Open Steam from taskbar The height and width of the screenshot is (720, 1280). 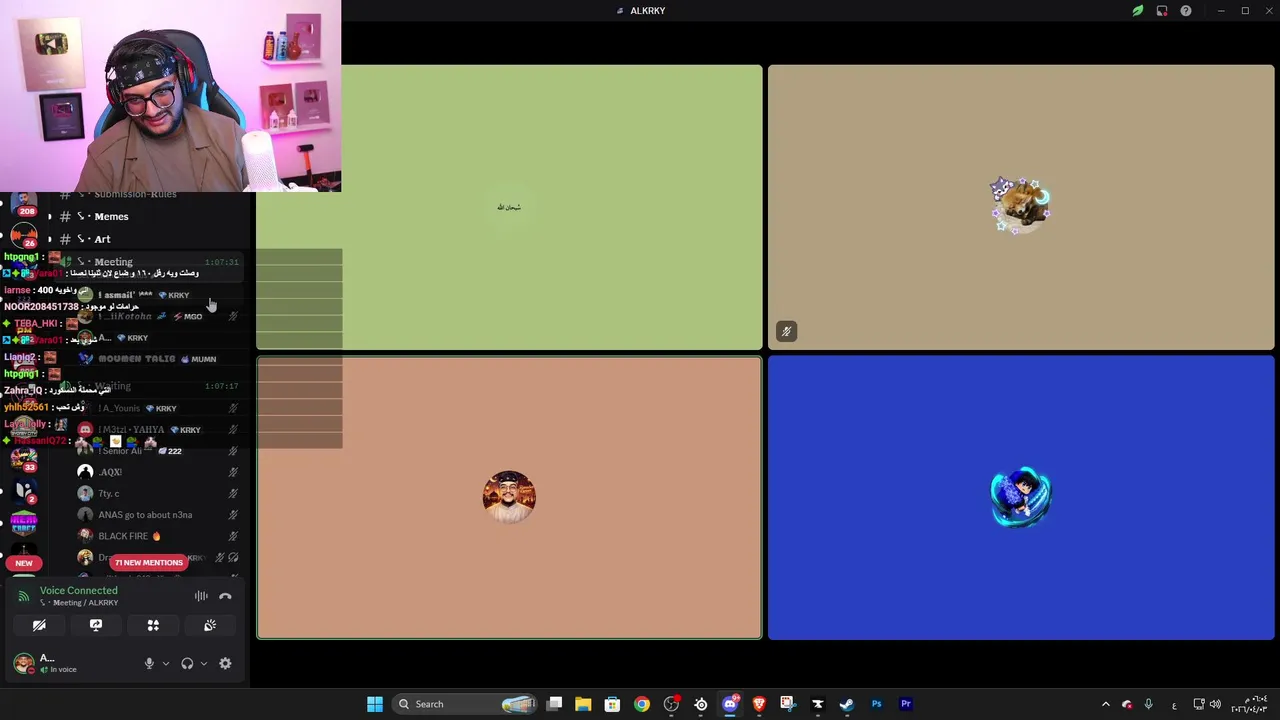[x=847, y=704]
